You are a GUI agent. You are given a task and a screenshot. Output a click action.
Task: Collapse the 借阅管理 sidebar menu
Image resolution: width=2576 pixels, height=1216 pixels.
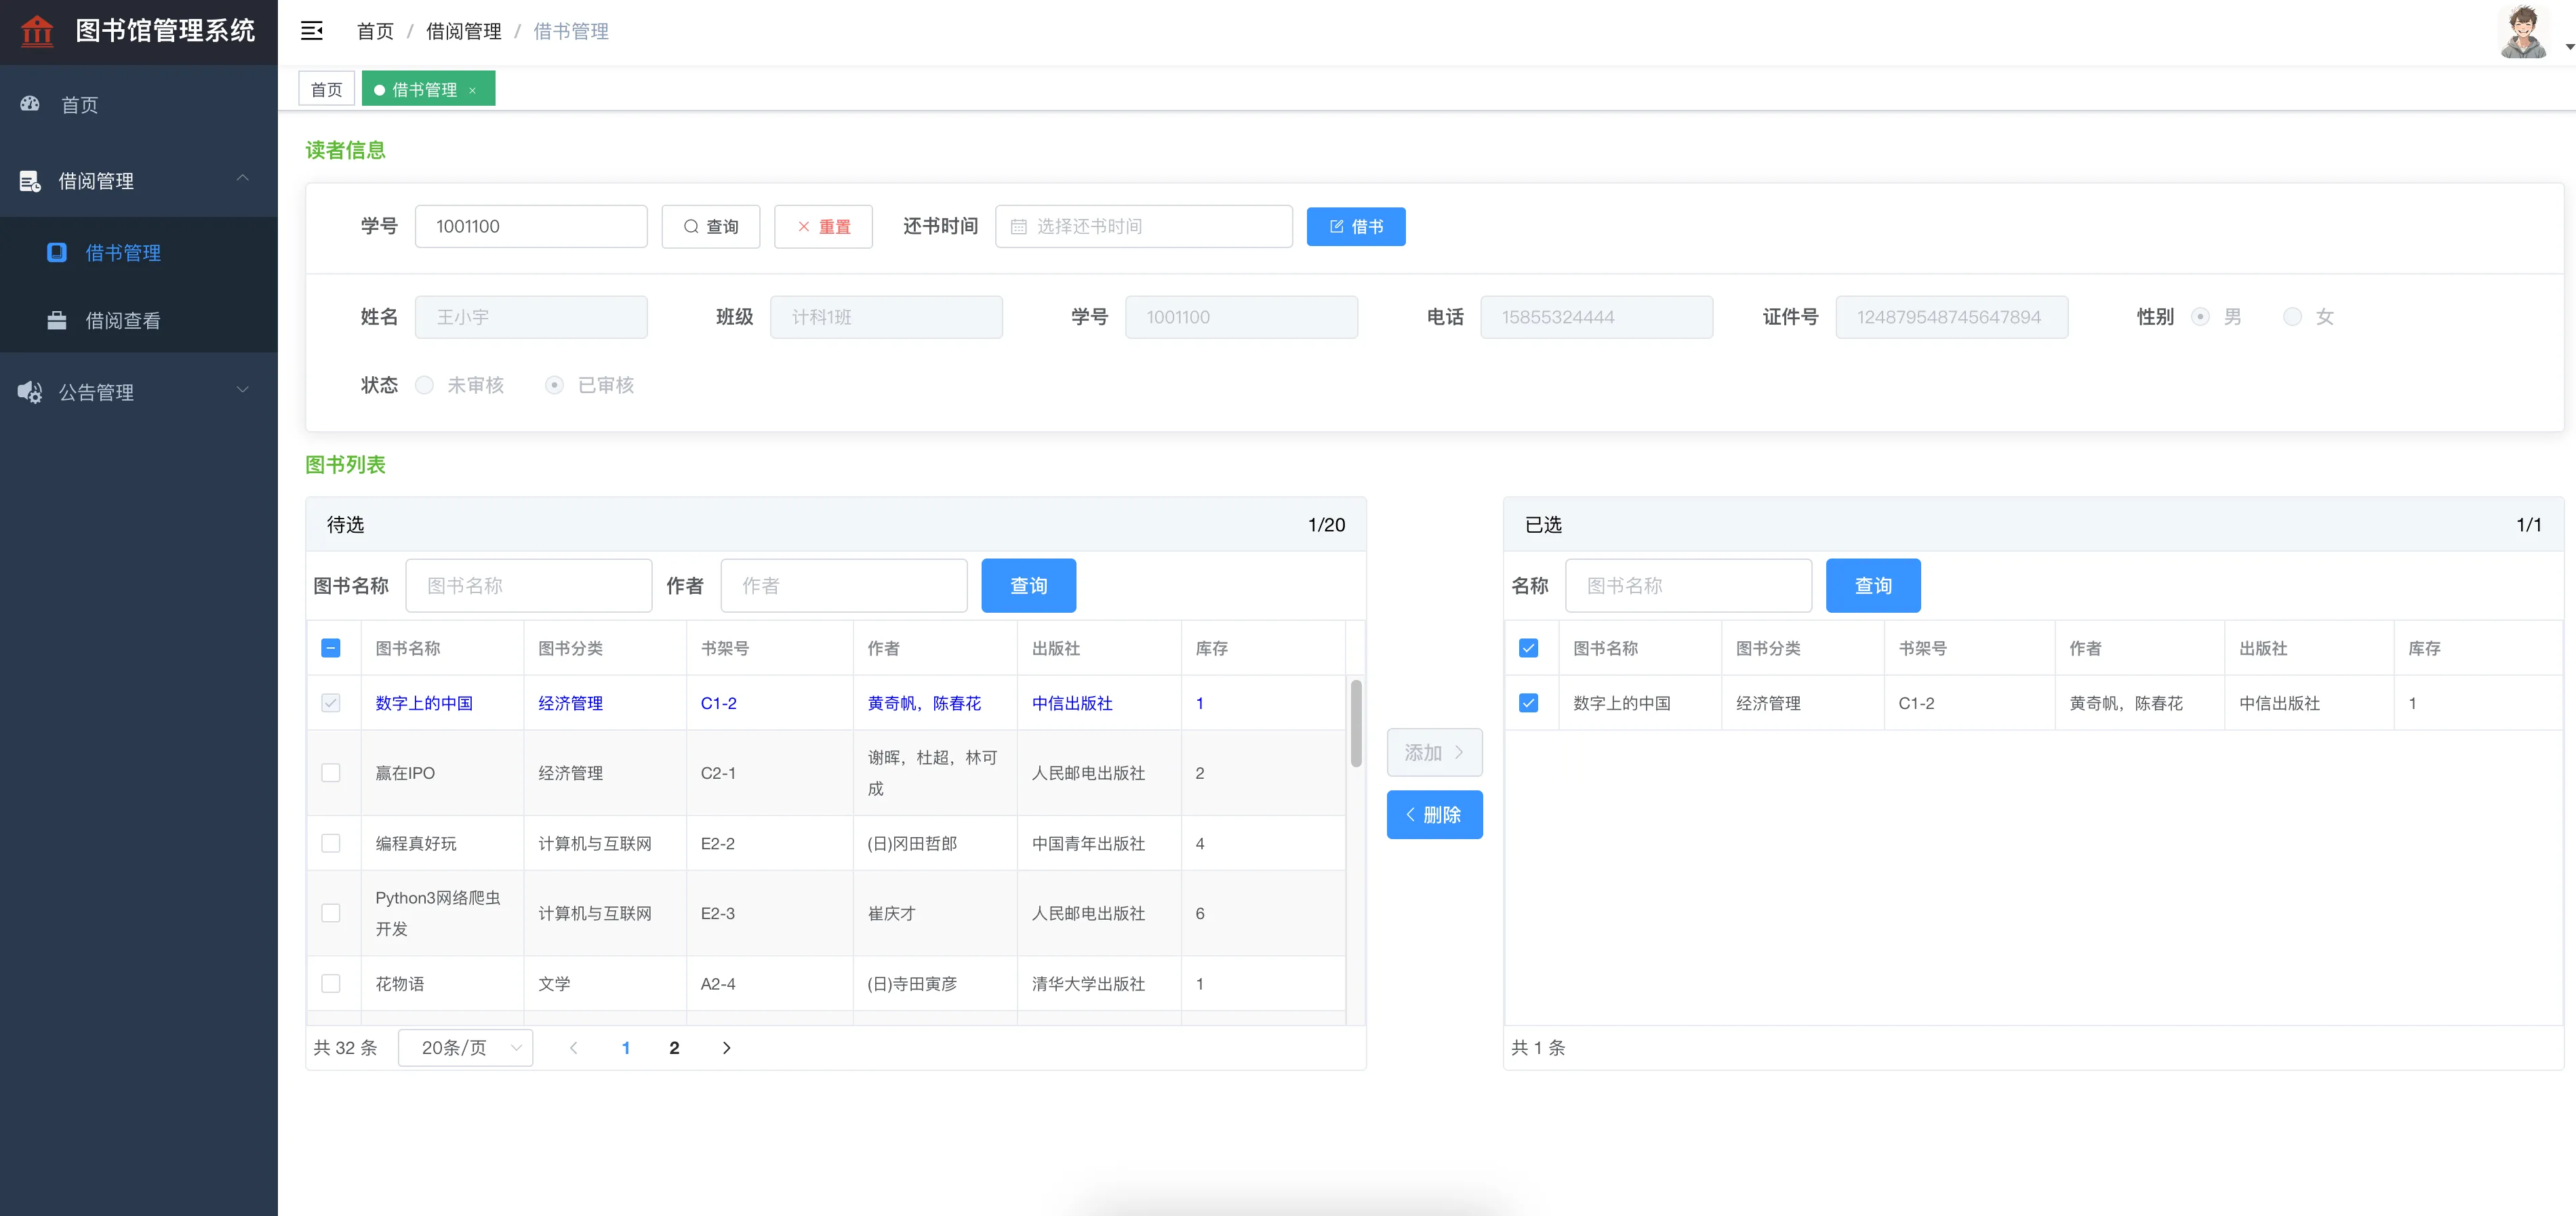242,179
